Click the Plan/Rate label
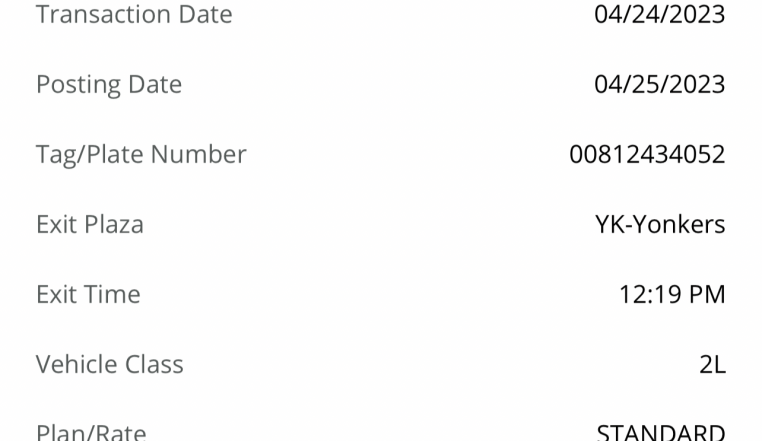Image resolution: width=762 pixels, height=441 pixels. coord(91,432)
